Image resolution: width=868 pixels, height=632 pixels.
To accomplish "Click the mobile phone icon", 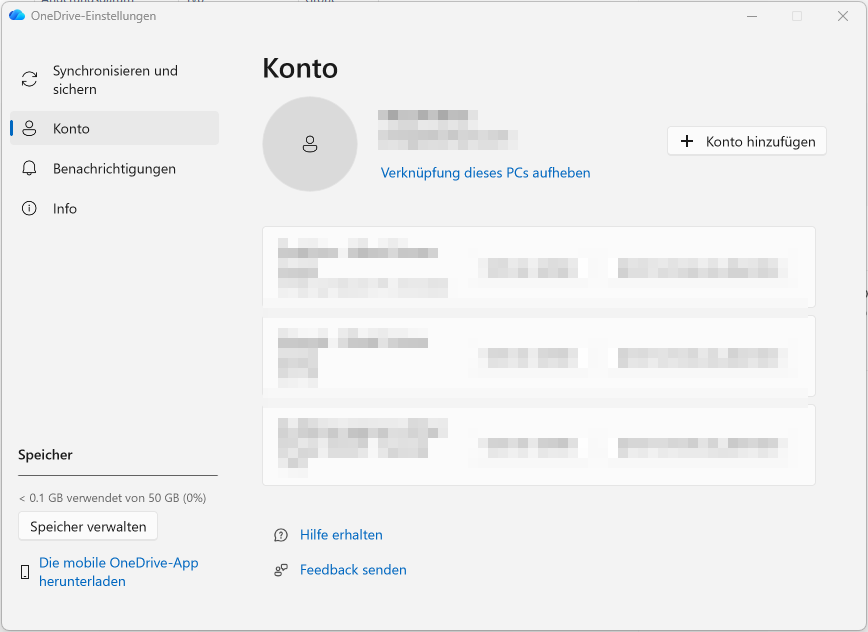I will click(x=25, y=572).
